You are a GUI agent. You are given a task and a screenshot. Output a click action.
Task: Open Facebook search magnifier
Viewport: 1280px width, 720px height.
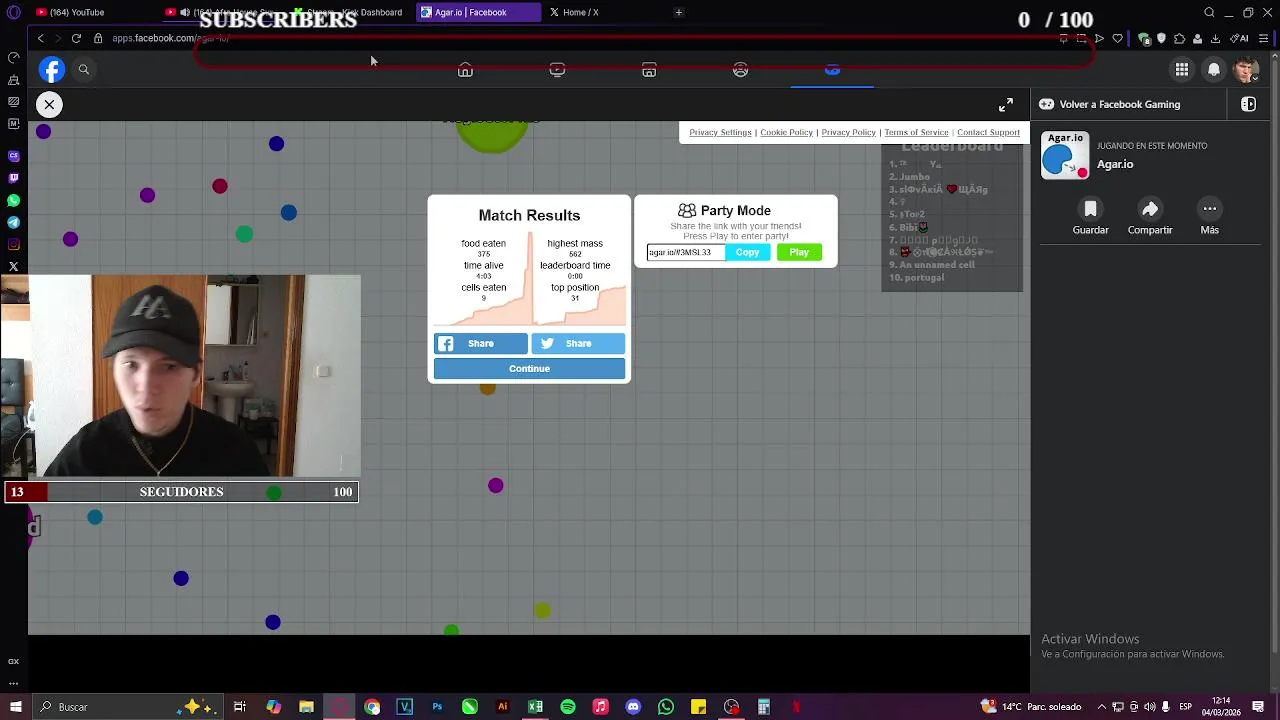(x=84, y=69)
